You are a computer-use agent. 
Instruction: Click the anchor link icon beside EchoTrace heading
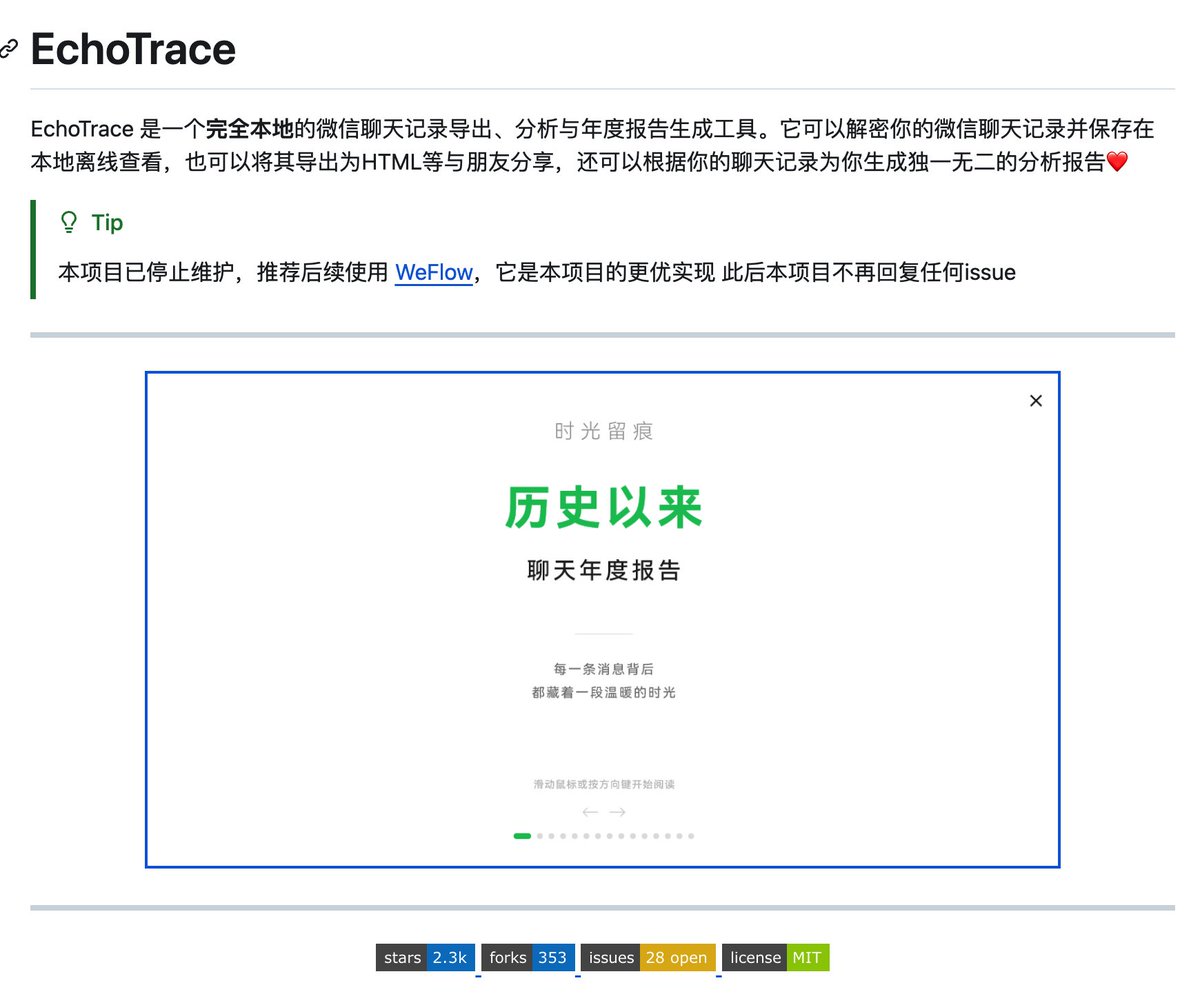coord(10,47)
